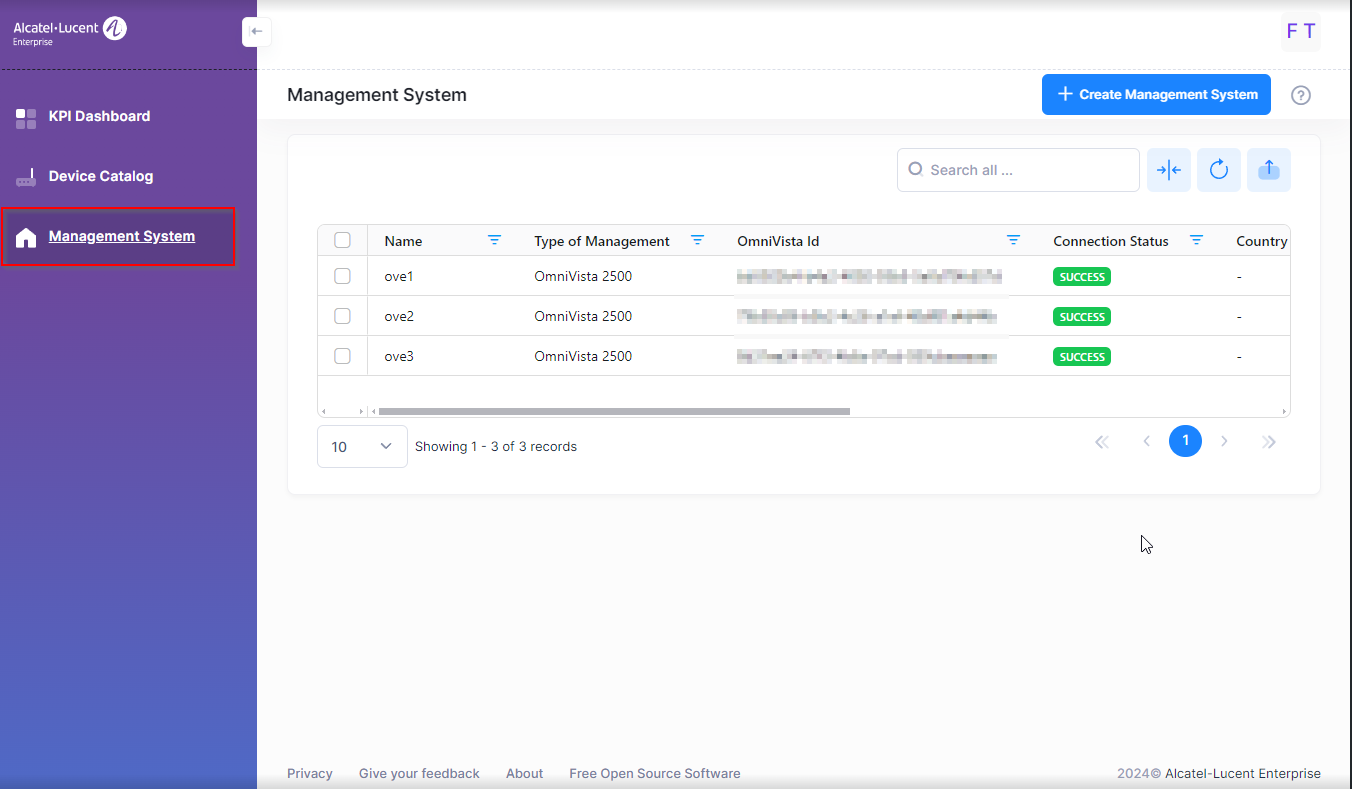Open the Give your feedback link
1352x789 pixels.
click(x=419, y=773)
